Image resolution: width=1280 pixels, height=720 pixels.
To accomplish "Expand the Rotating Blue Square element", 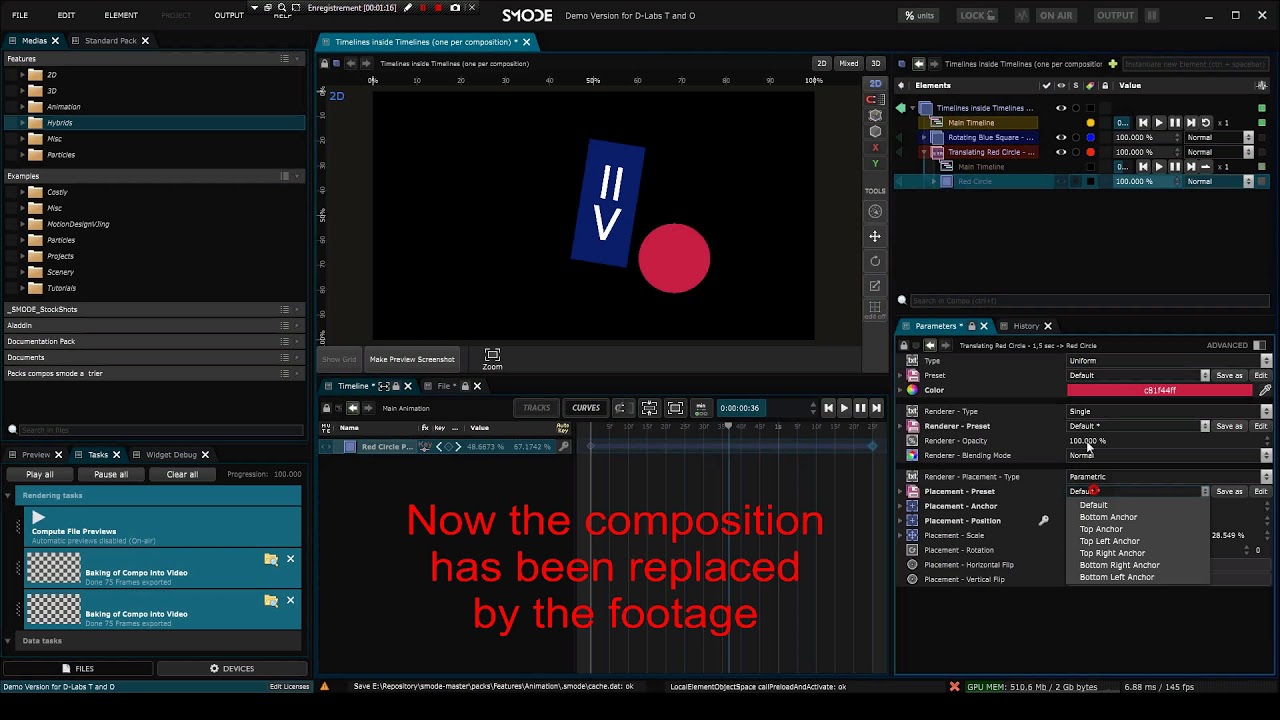I will pos(924,137).
